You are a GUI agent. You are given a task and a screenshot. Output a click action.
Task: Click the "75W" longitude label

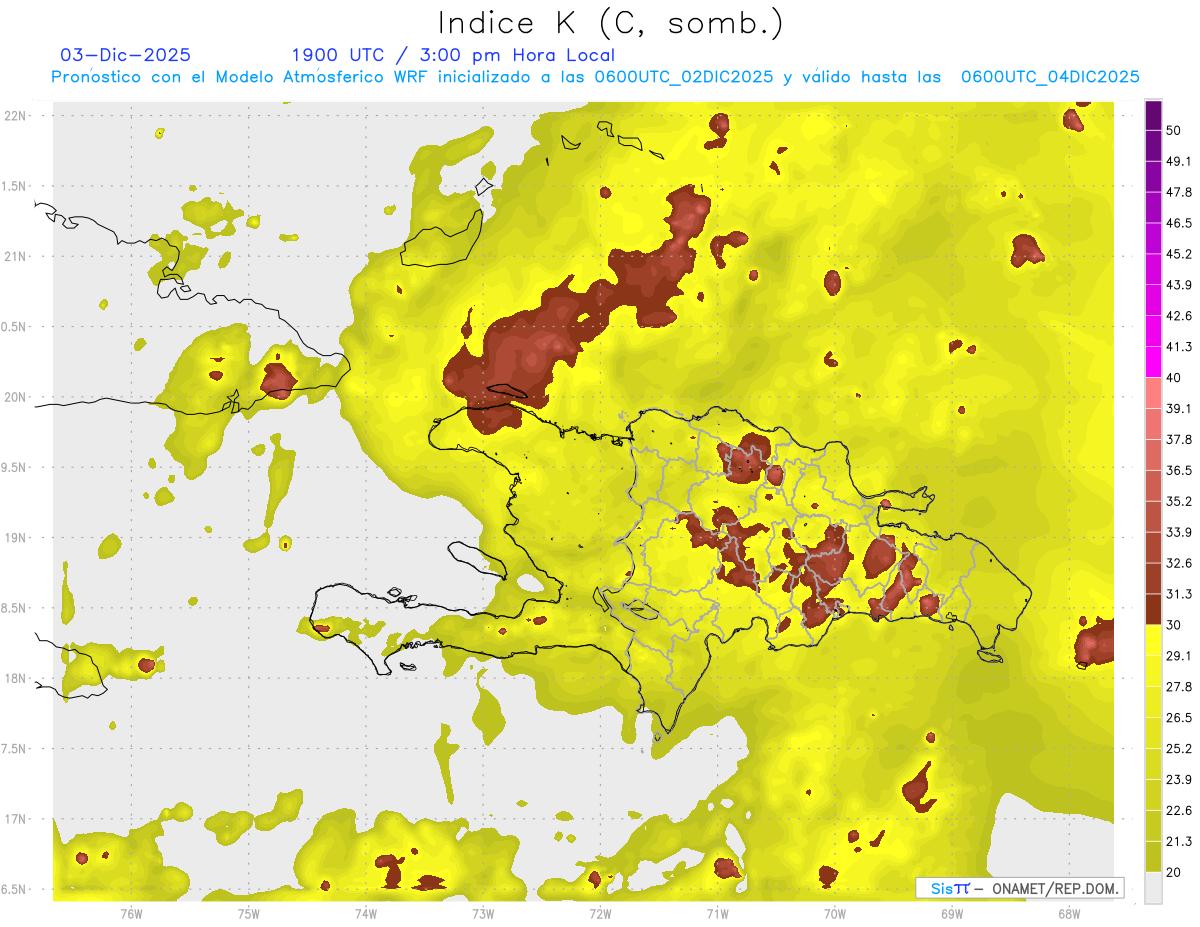coord(249,914)
